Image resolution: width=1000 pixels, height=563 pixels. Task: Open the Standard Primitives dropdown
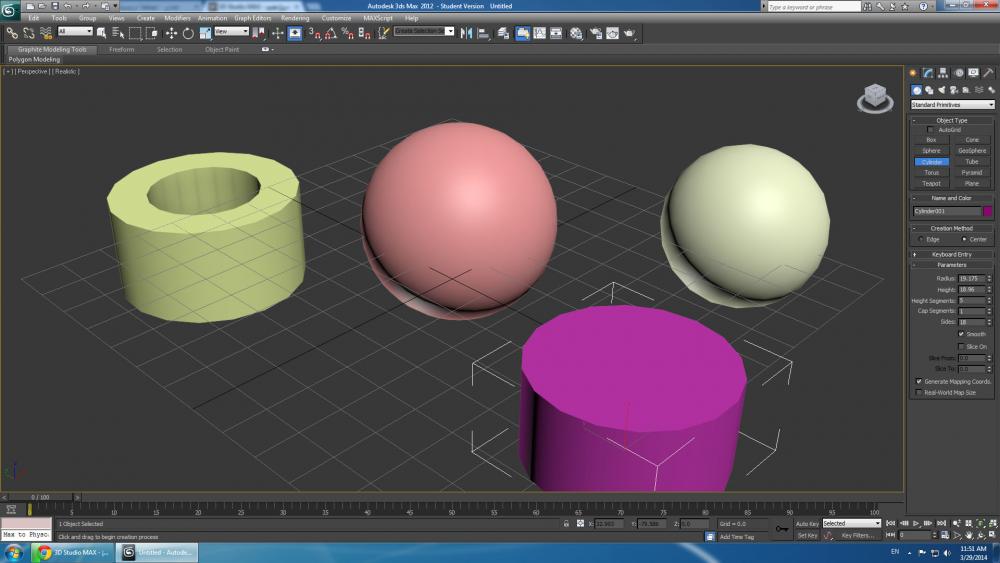coord(952,105)
